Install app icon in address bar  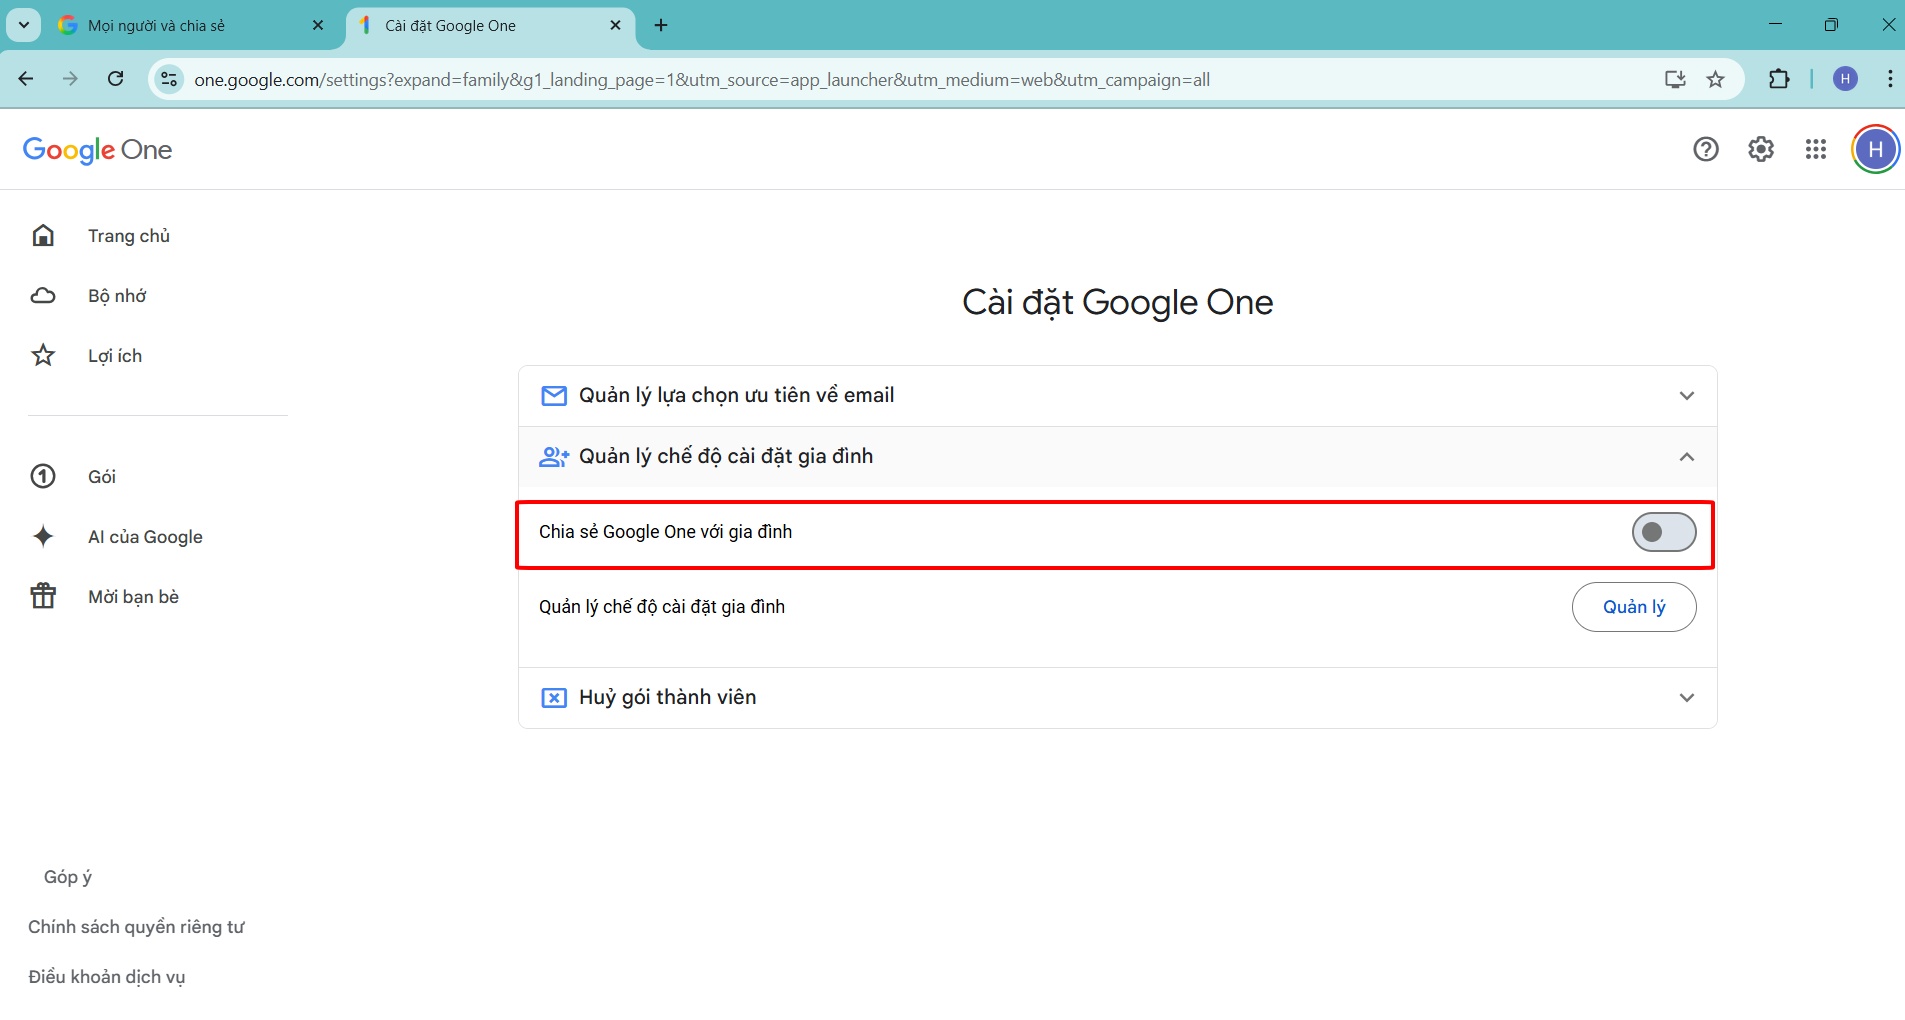point(1675,79)
